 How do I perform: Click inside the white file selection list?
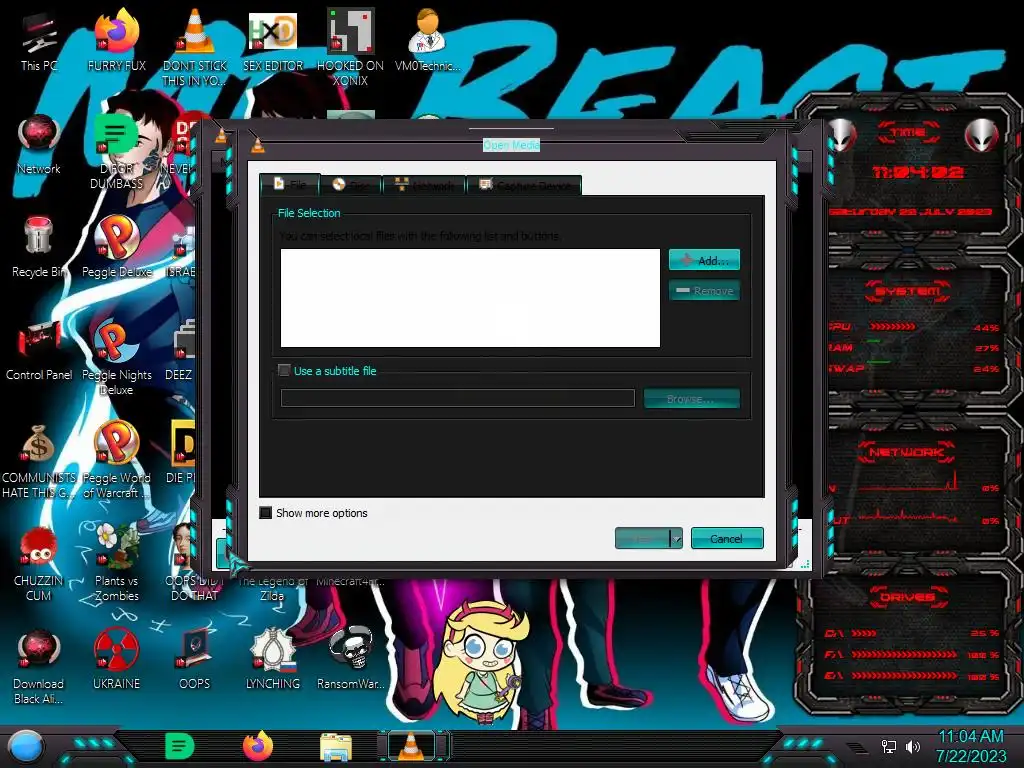tap(470, 298)
